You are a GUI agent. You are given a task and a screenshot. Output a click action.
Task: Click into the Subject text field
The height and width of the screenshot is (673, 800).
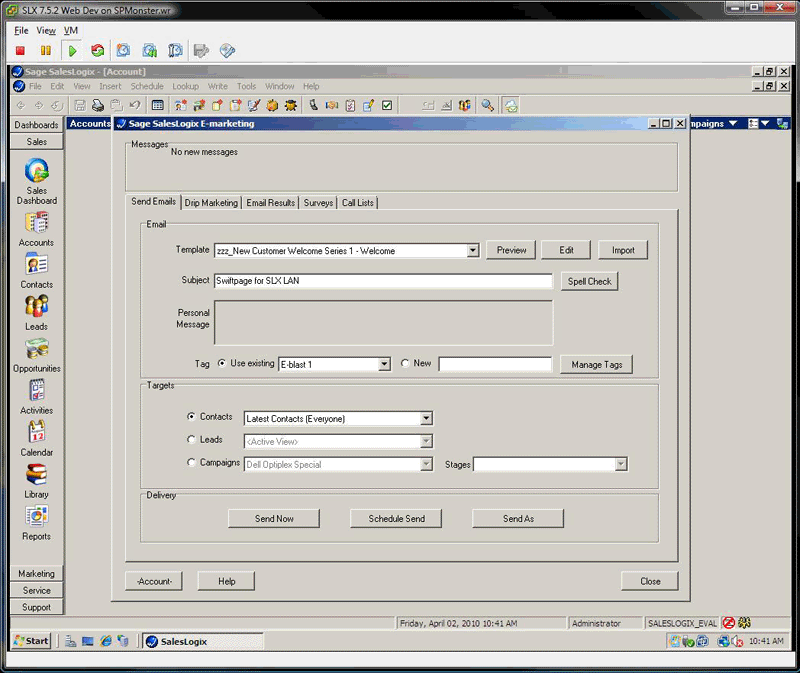(x=383, y=281)
